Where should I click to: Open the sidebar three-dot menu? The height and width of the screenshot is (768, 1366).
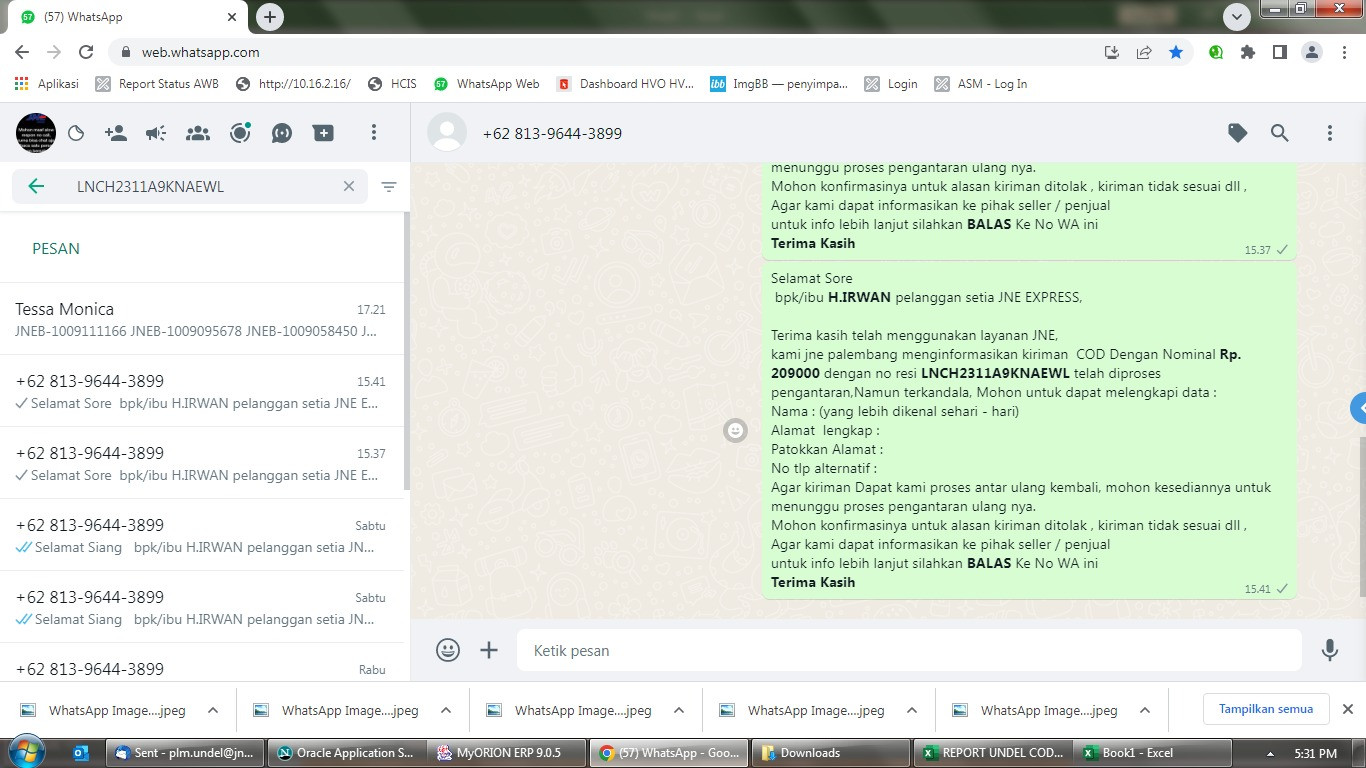point(374,133)
